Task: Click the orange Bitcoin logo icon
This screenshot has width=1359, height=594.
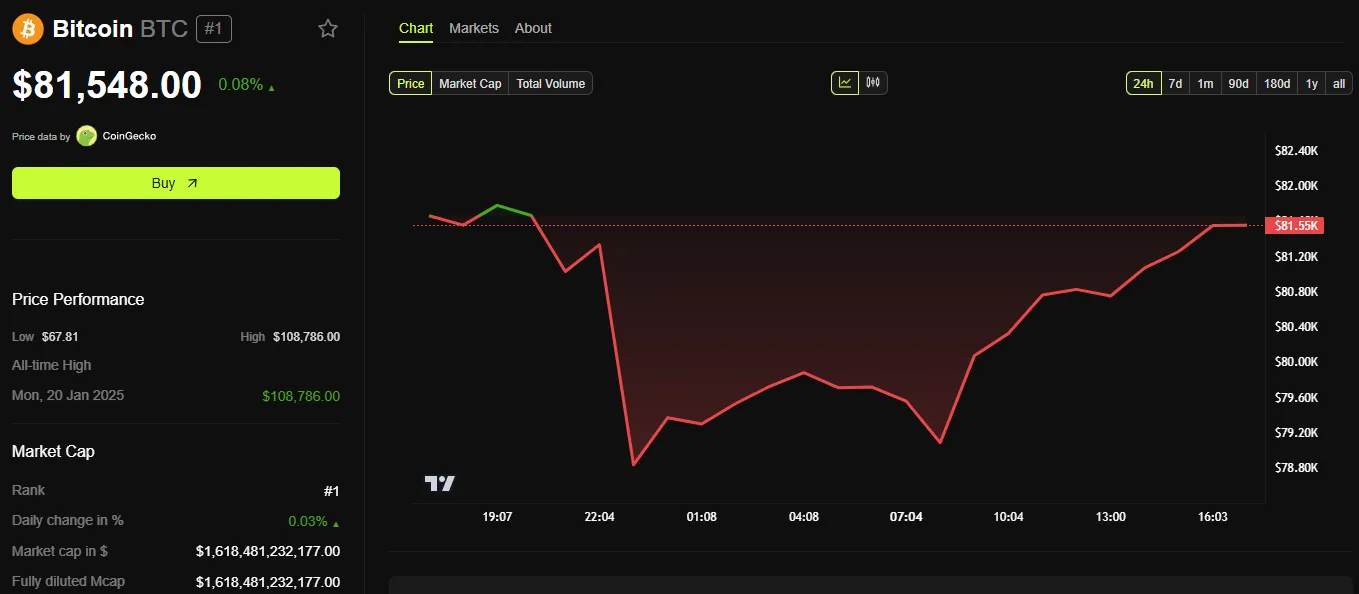Action: point(28,29)
